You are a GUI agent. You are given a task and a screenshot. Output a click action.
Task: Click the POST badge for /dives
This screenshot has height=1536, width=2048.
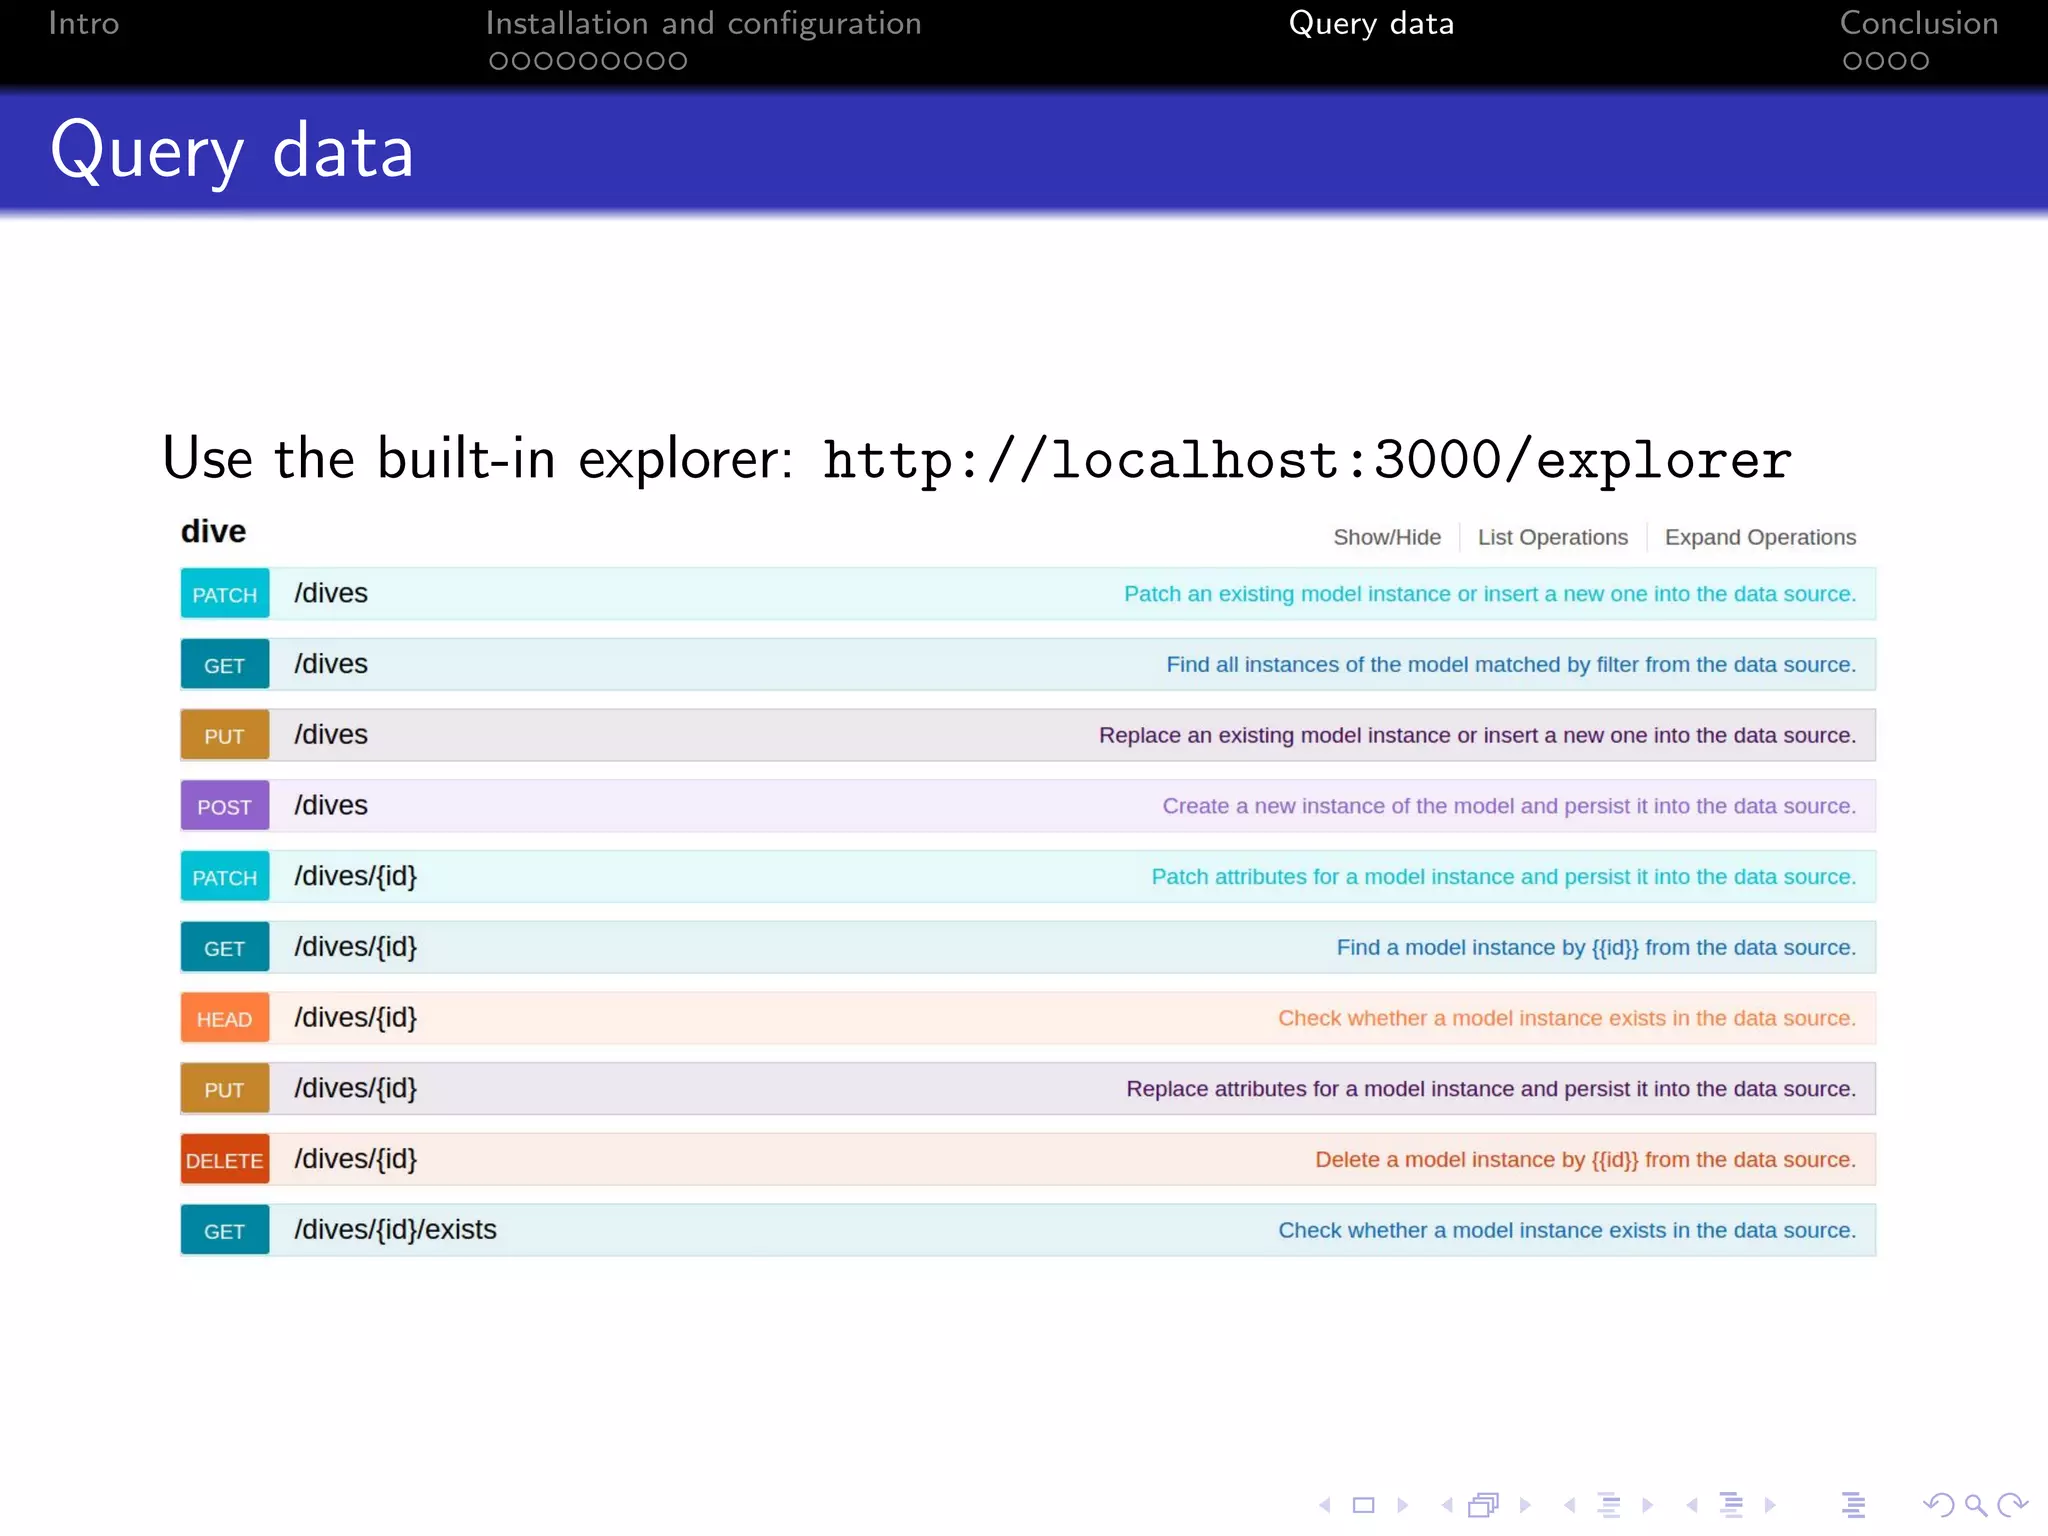pyautogui.click(x=225, y=806)
